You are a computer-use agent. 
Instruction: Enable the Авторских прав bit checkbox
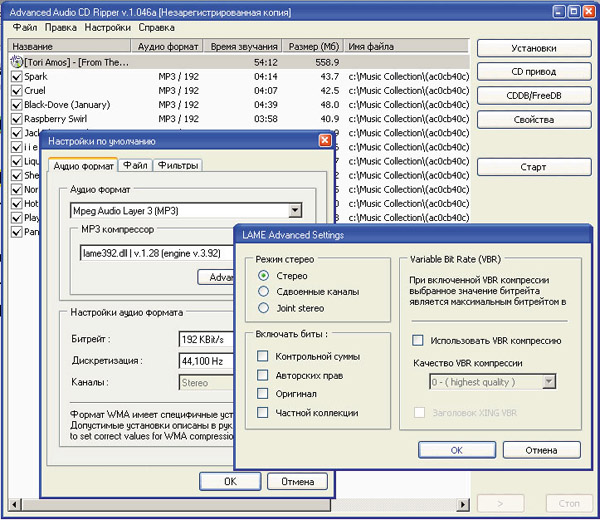[262, 375]
